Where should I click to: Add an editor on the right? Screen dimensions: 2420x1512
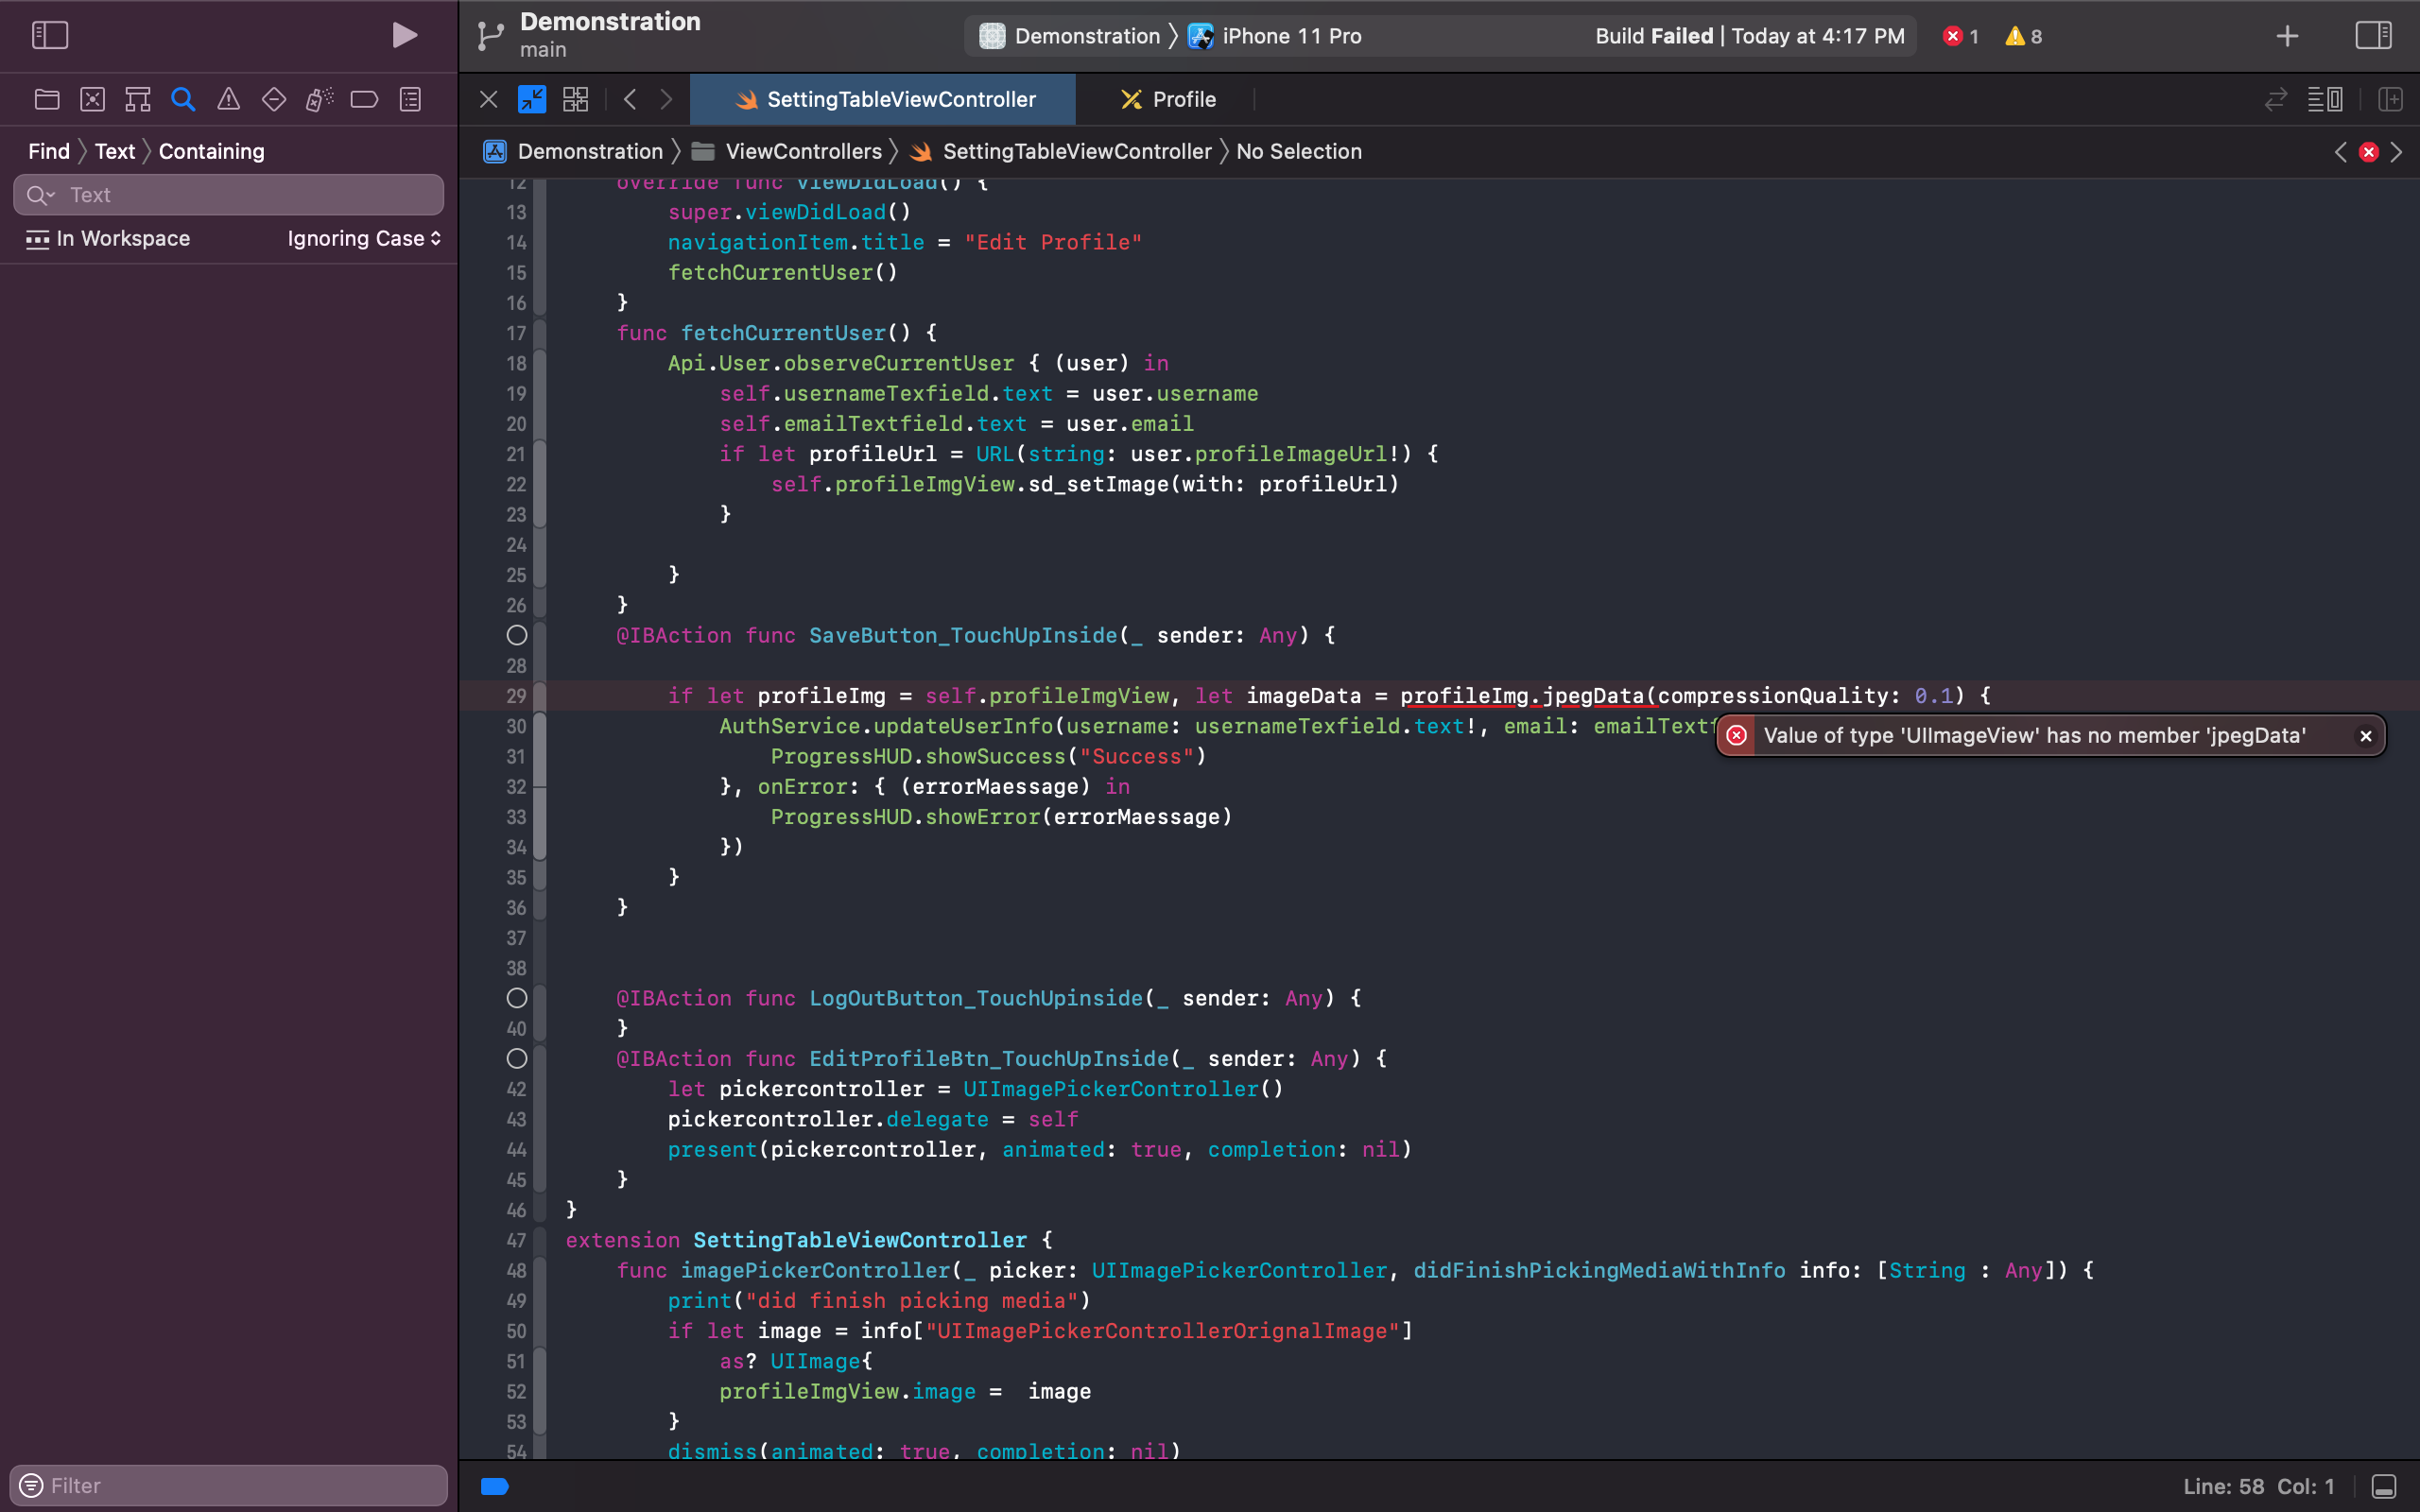pyautogui.click(x=2391, y=99)
